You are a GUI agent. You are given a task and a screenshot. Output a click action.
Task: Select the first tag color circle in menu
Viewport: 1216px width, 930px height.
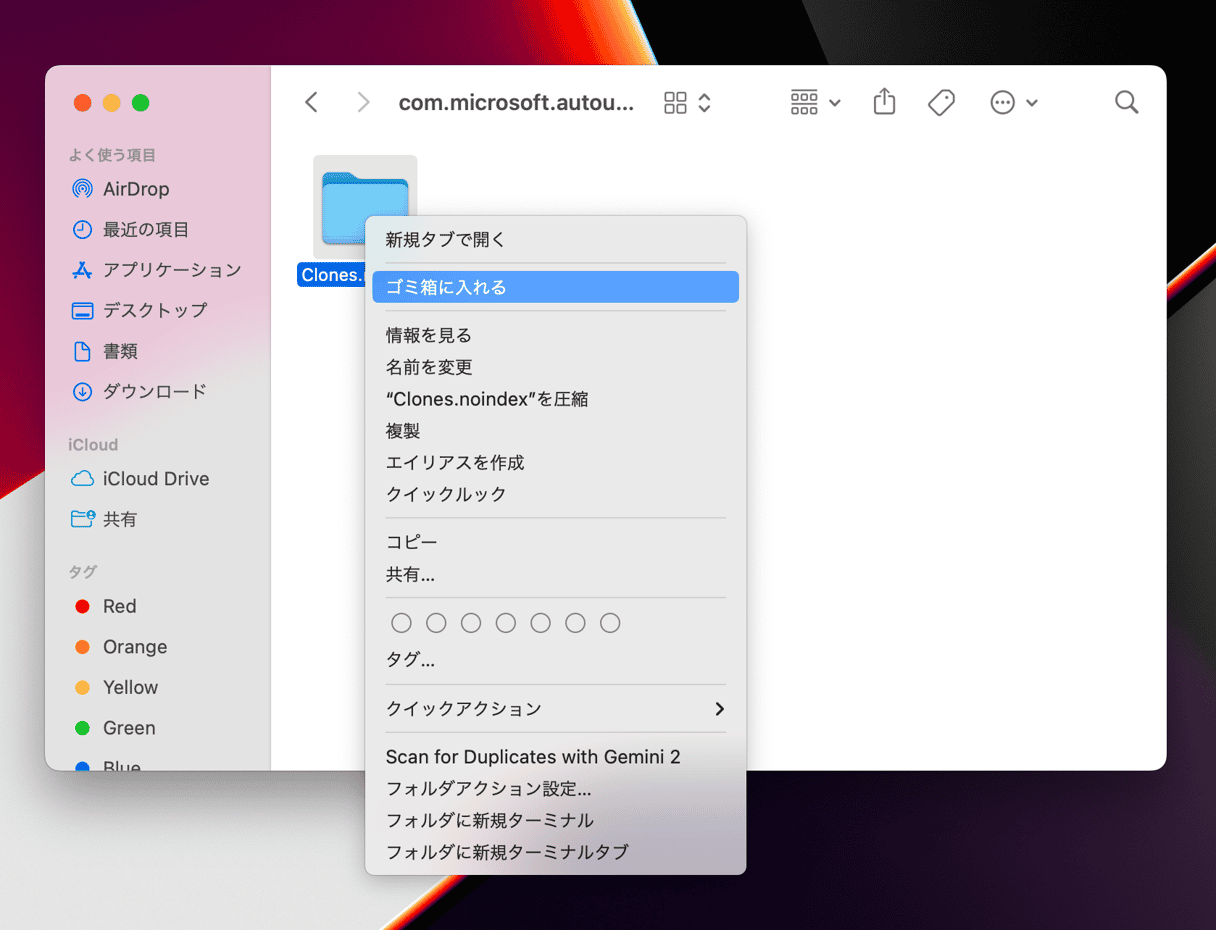[401, 623]
